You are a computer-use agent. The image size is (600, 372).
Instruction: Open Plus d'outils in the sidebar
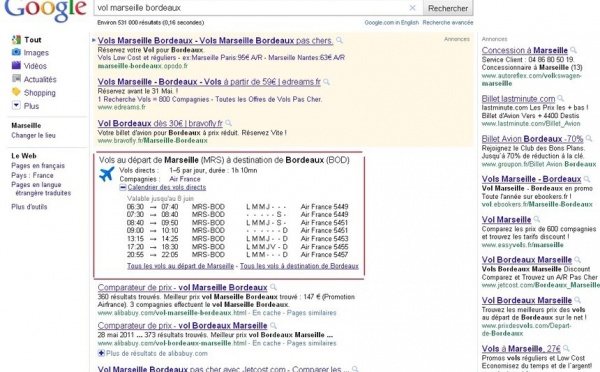tap(29, 207)
